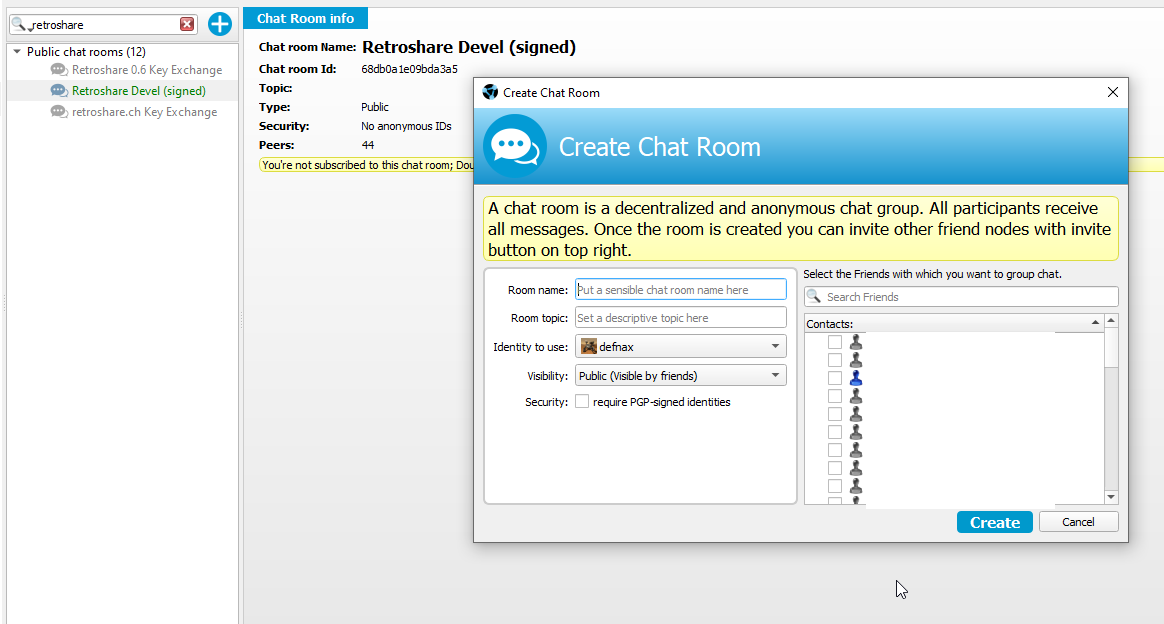Image resolution: width=1164 pixels, height=624 pixels.
Task: Enable require PGP-signed identities checkbox
Action: click(582, 401)
